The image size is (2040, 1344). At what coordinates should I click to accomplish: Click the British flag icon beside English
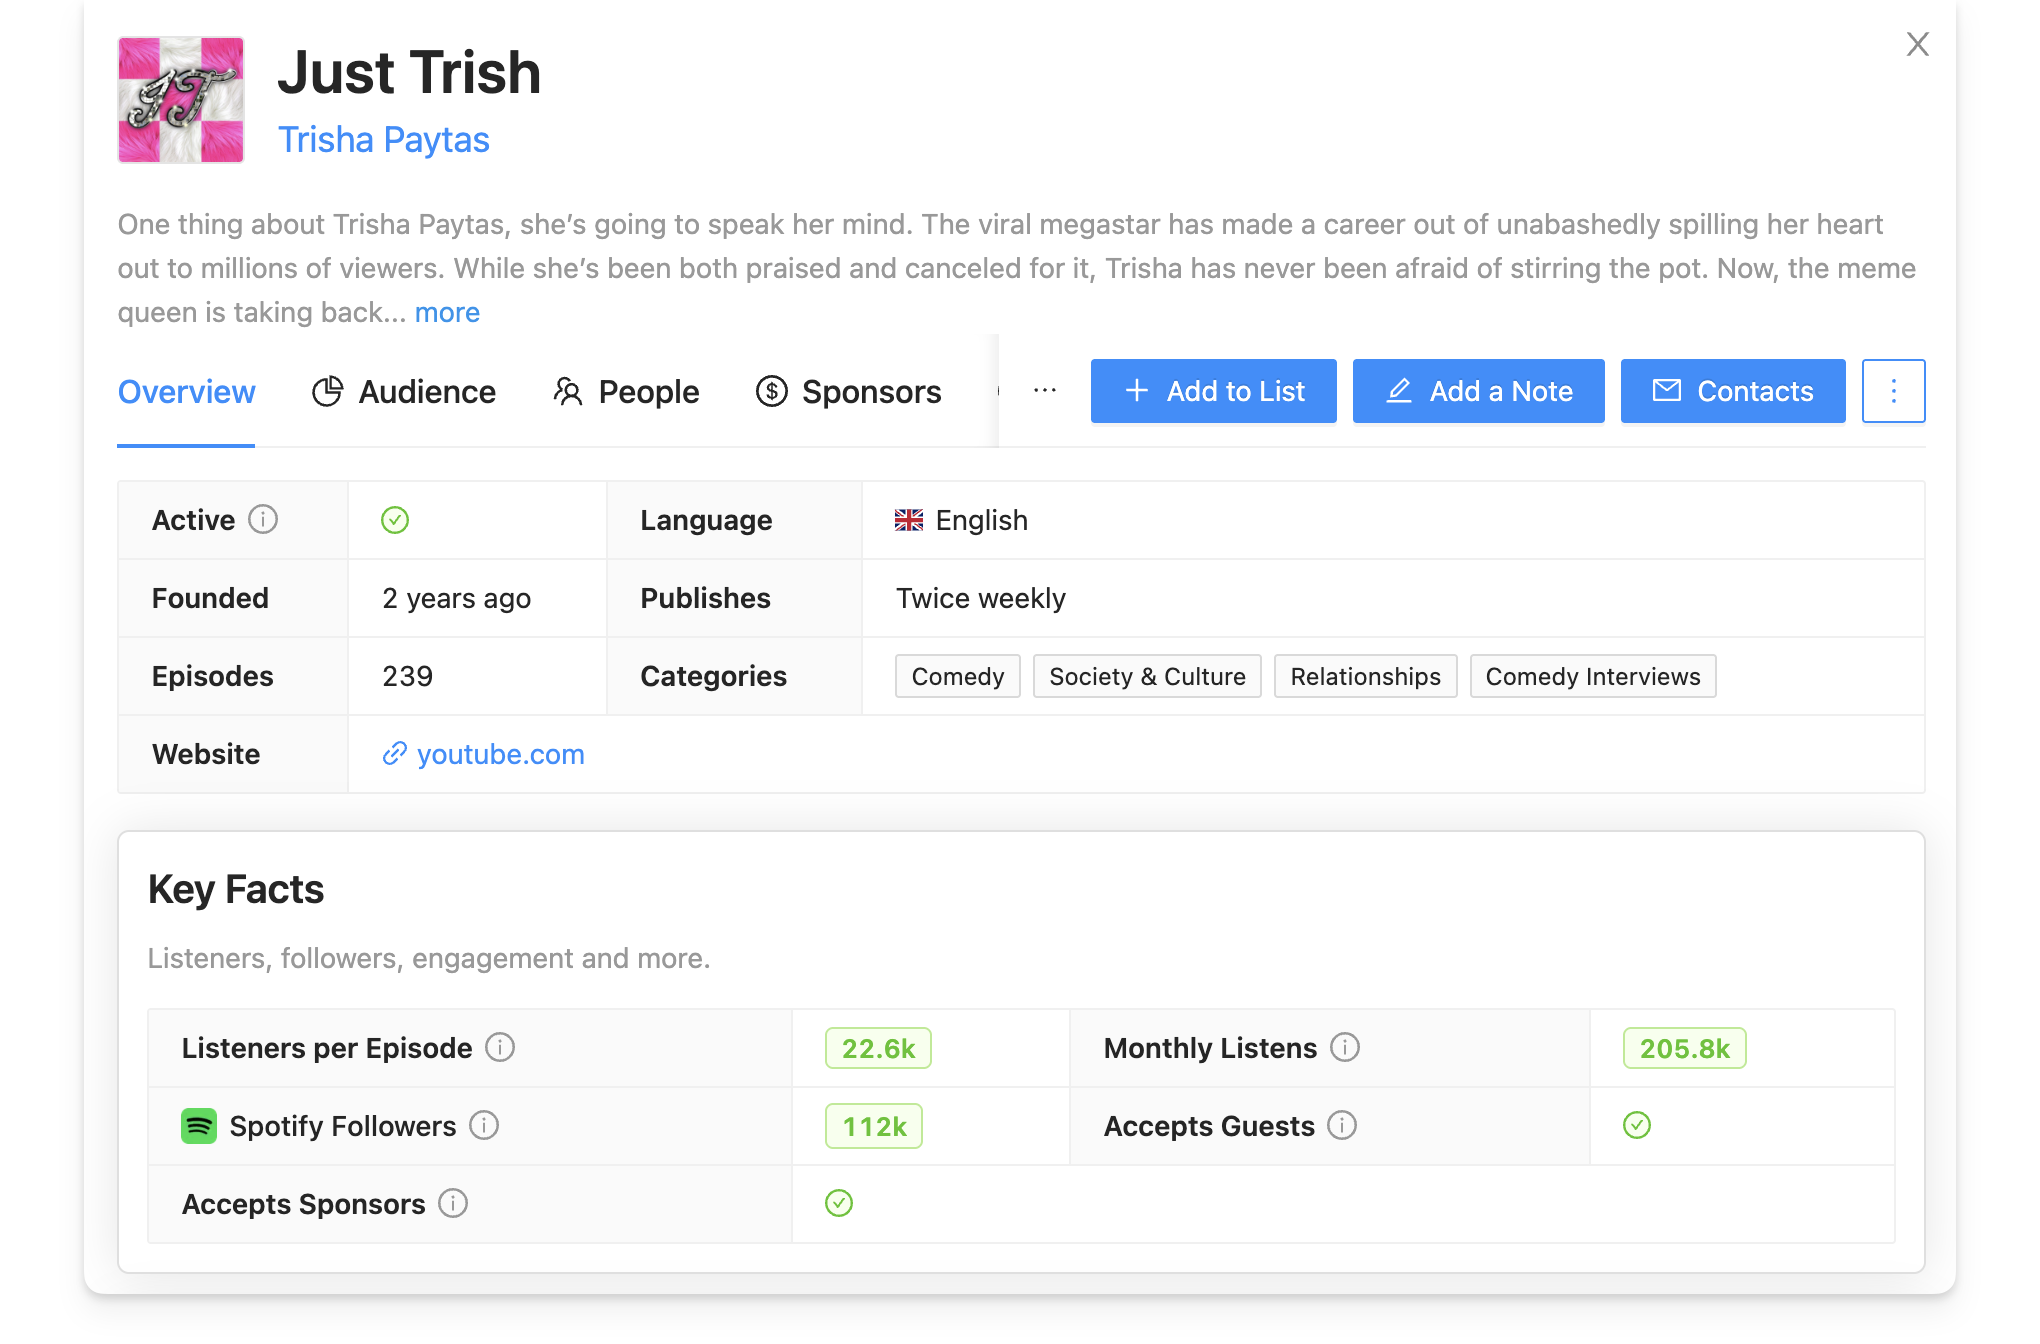(x=907, y=520)
